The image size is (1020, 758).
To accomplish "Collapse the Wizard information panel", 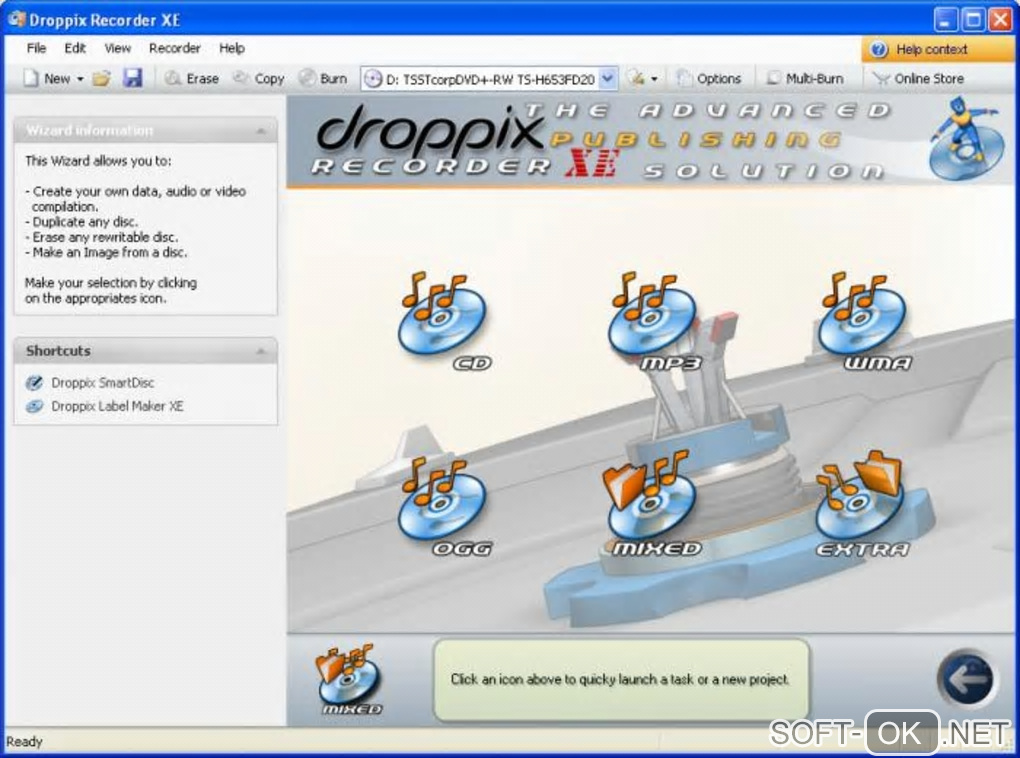I will point(261,131).
